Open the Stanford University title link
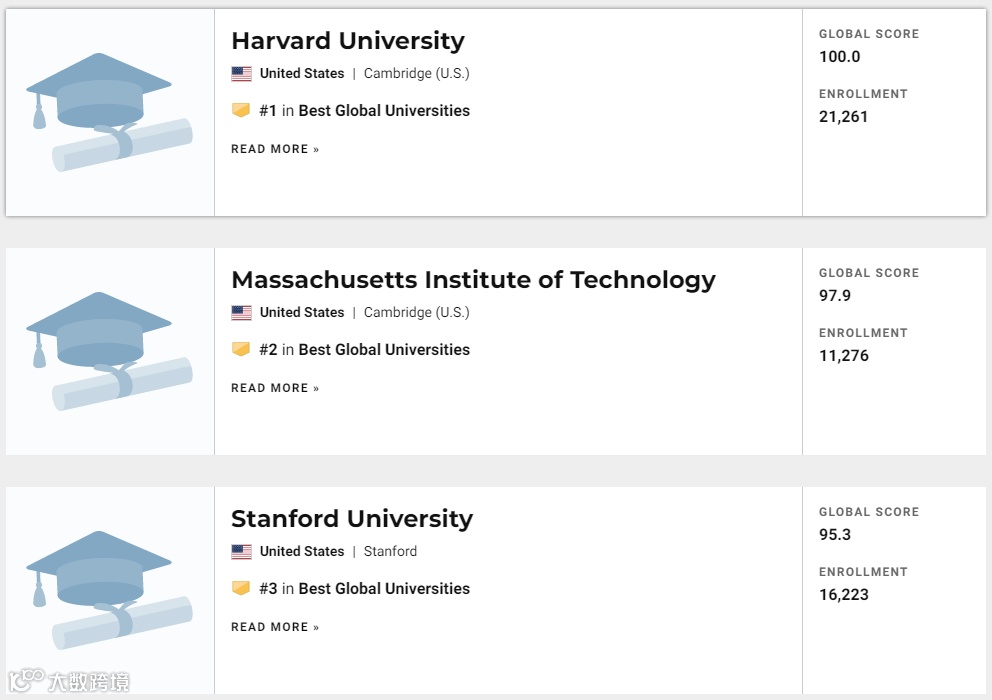Image resolution: width=992 pixels, height=700 pixels. [352, 519]
